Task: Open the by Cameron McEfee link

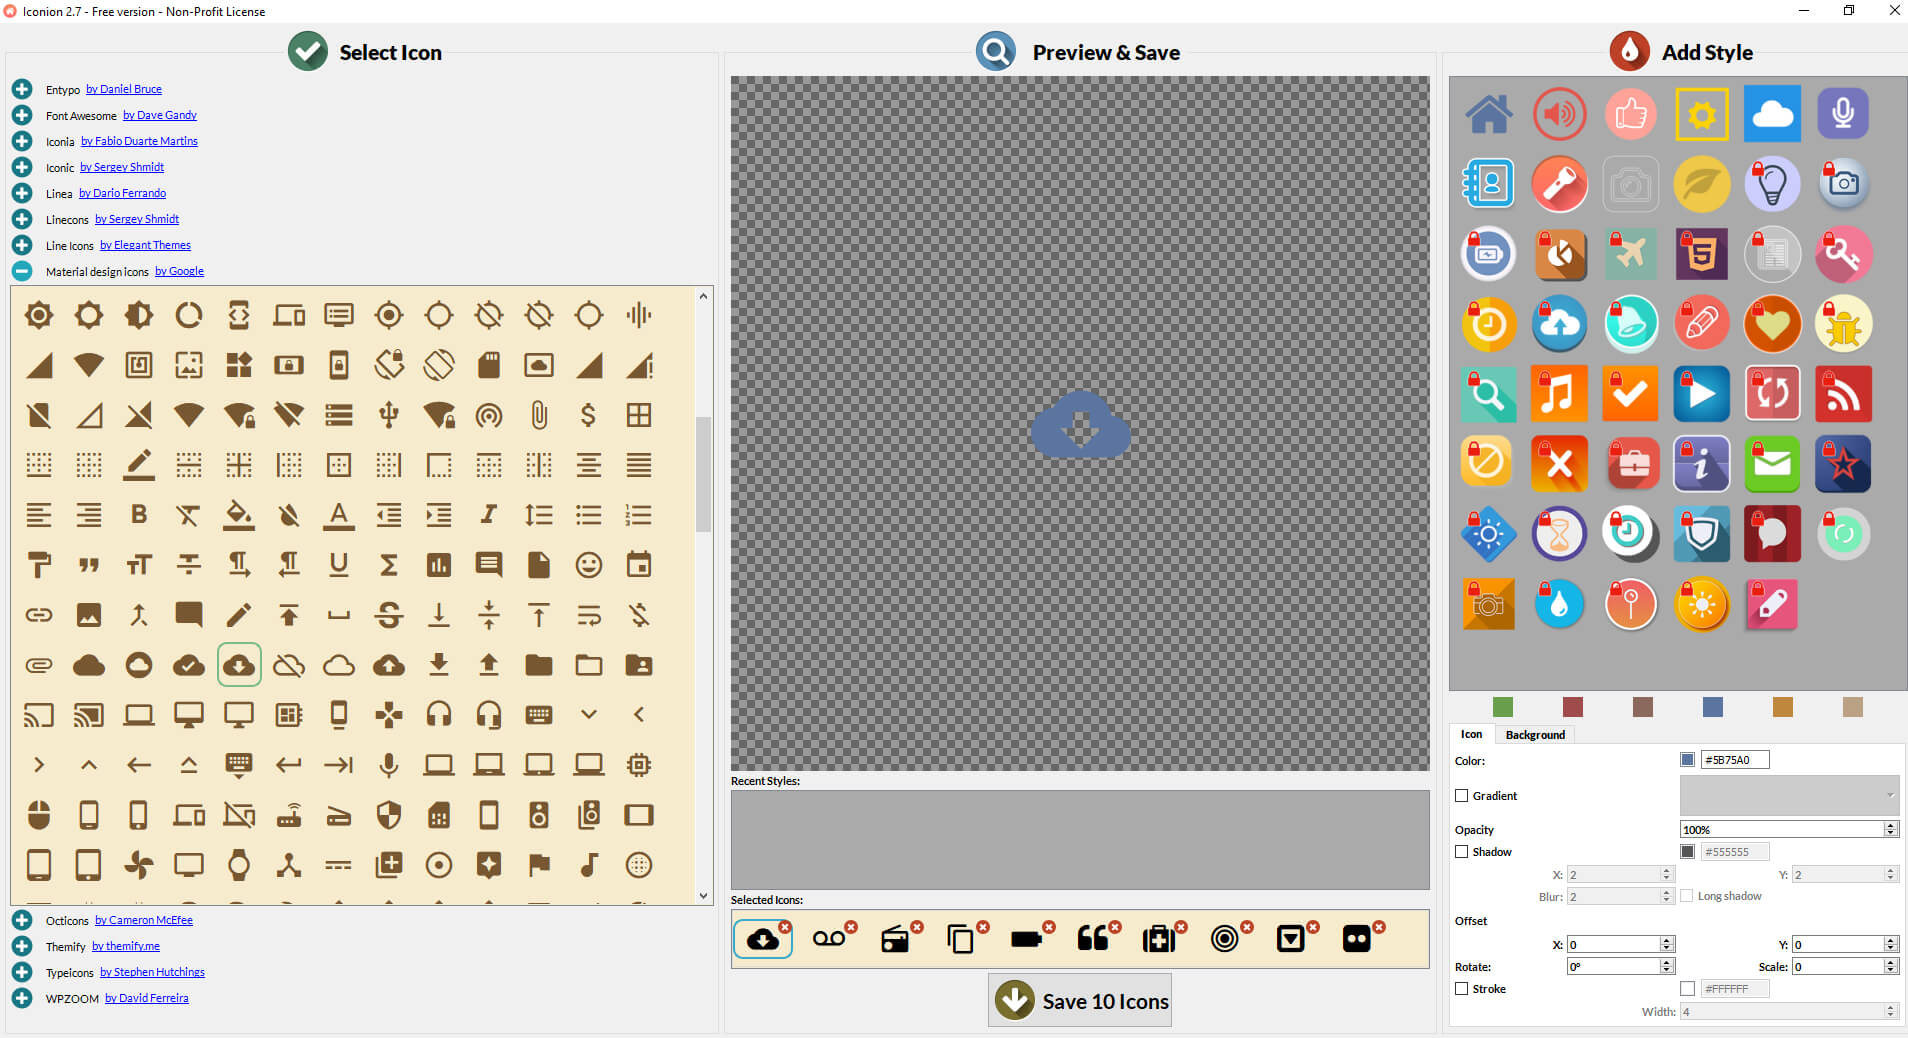Action: tap(144, 920)
